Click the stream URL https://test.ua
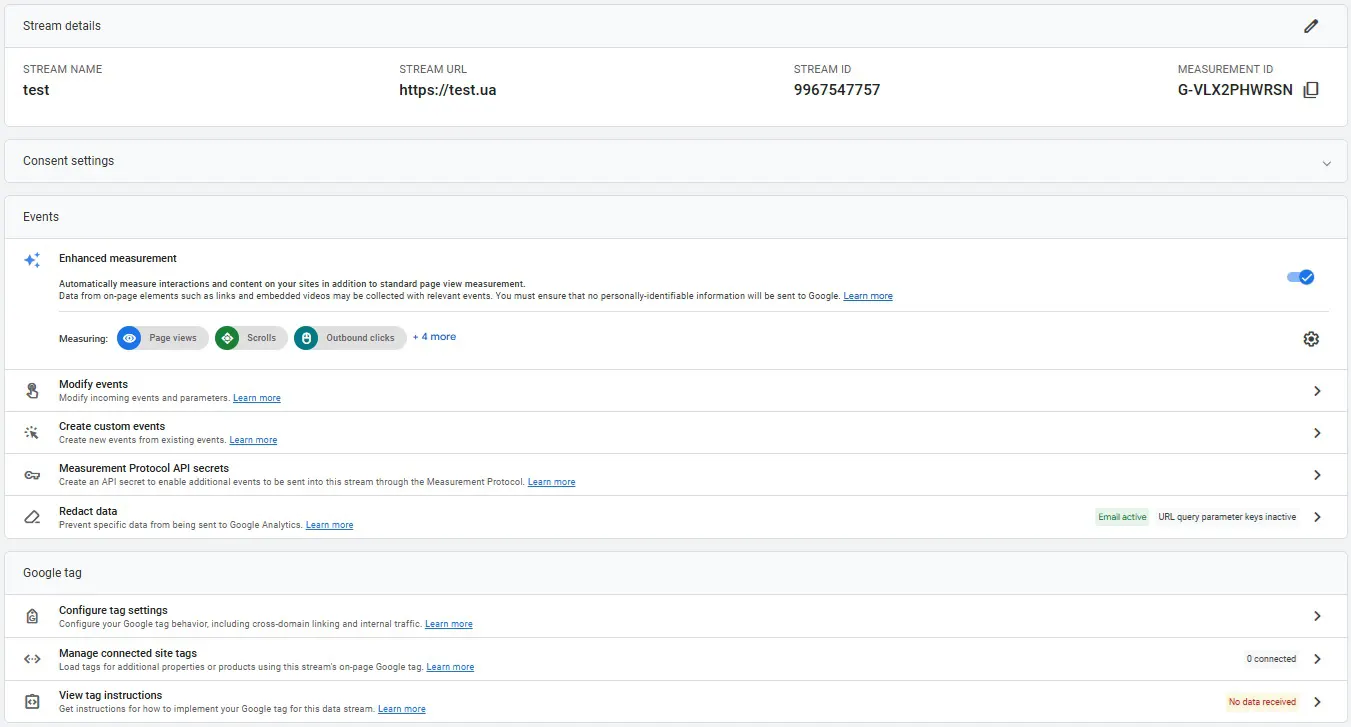The height and width of the screenshot is (727, 1351). click(x=448, y=90)
